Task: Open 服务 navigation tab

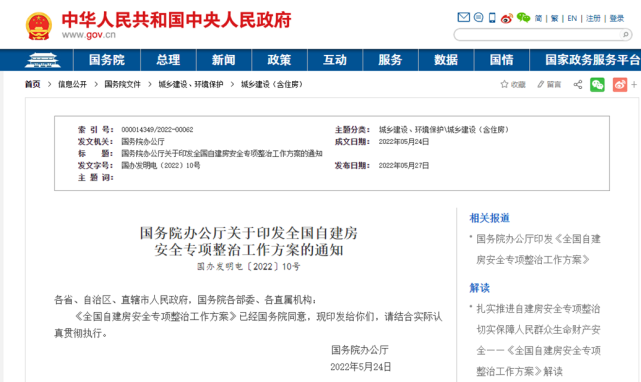Action: [390, 60]
